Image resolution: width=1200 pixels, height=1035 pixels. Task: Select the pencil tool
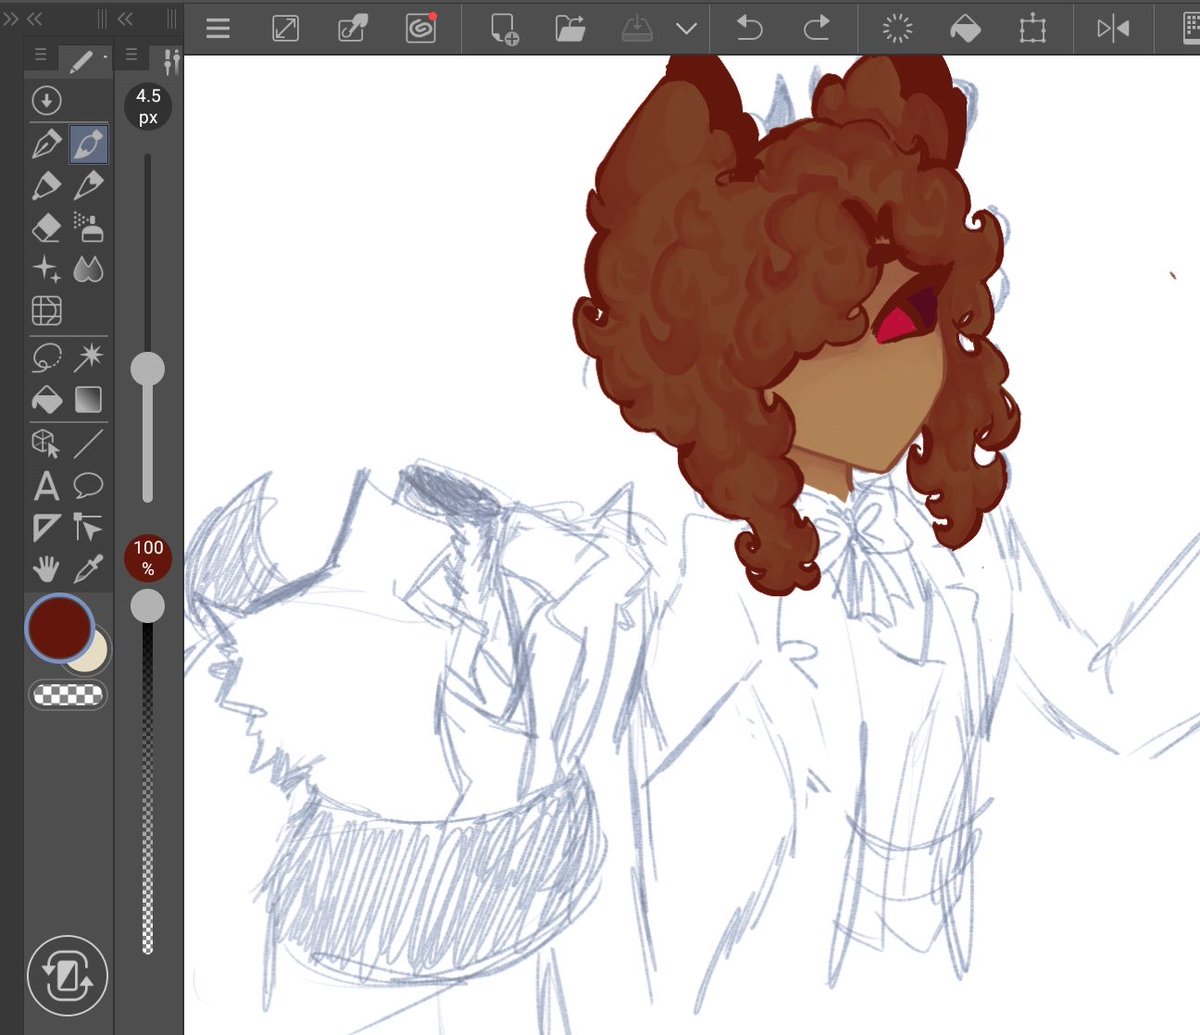[46, 186]
